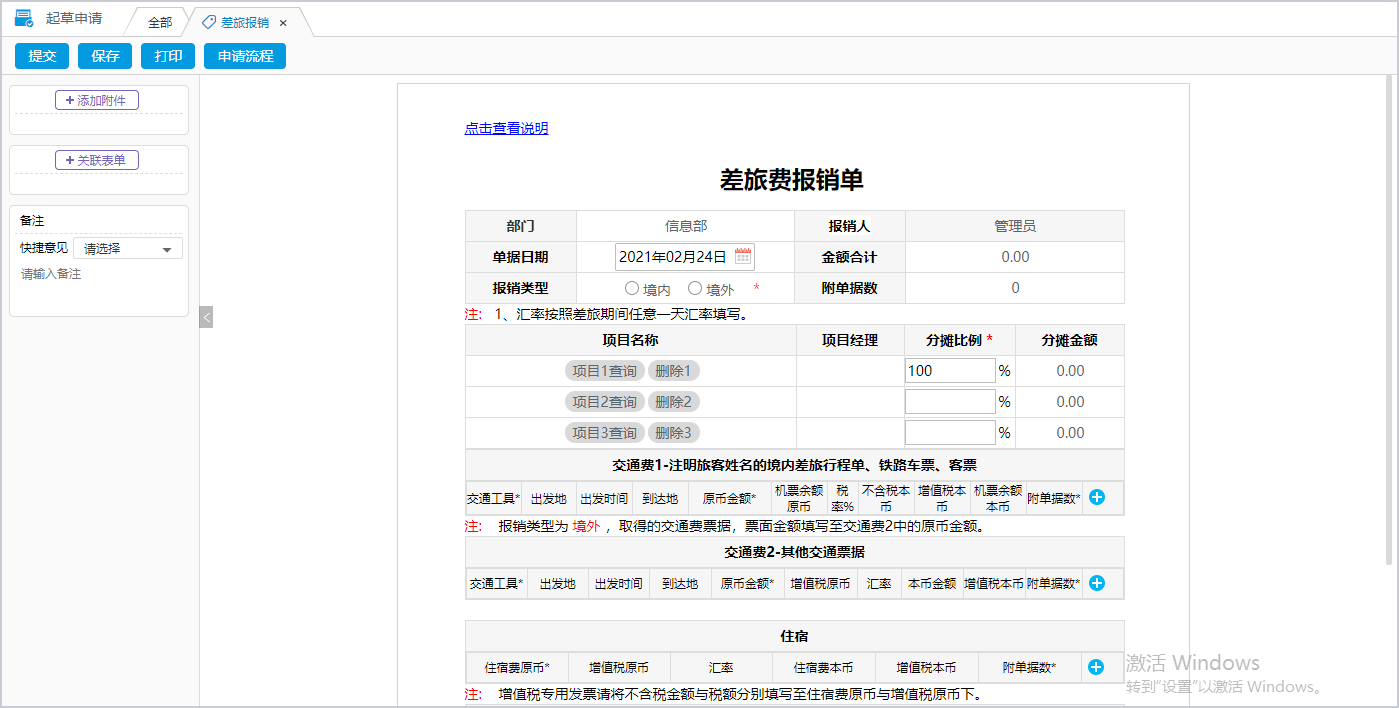The width and height of the screenshot is (1399, 708).
Task: Click the 100 percent allocation input field
Action: 949,370
